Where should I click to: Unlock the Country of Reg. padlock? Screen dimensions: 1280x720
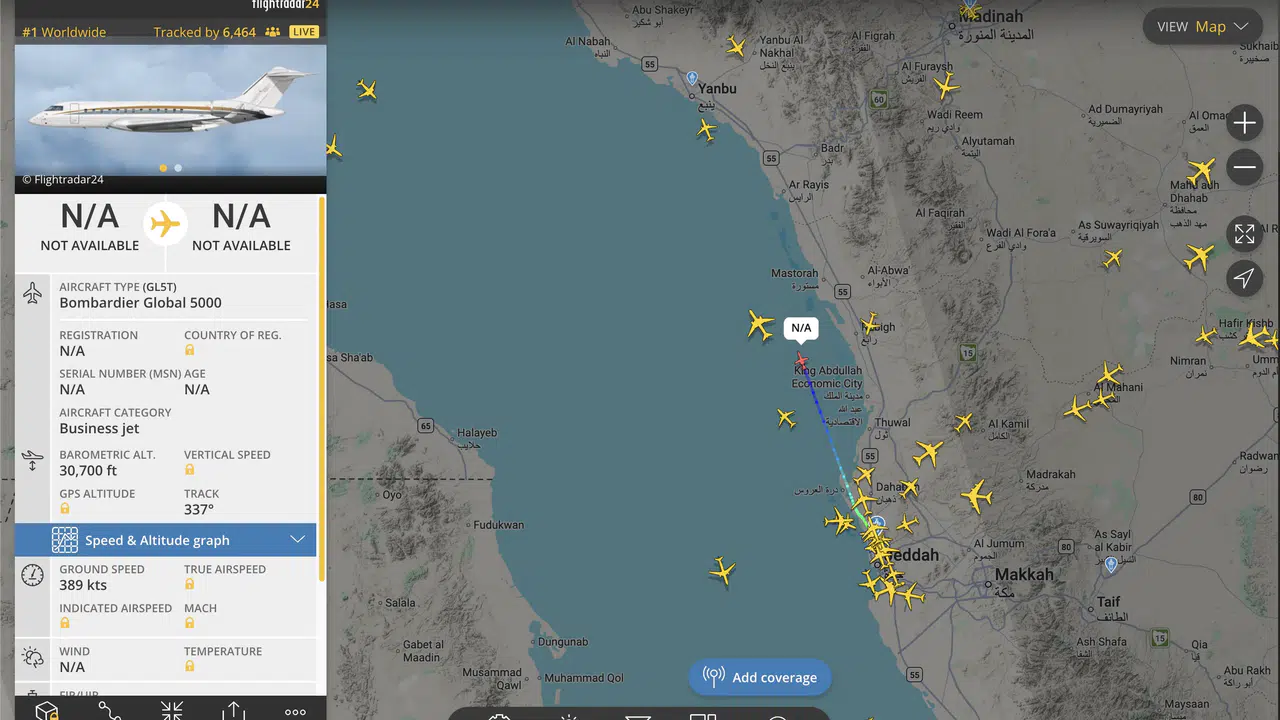189,350
